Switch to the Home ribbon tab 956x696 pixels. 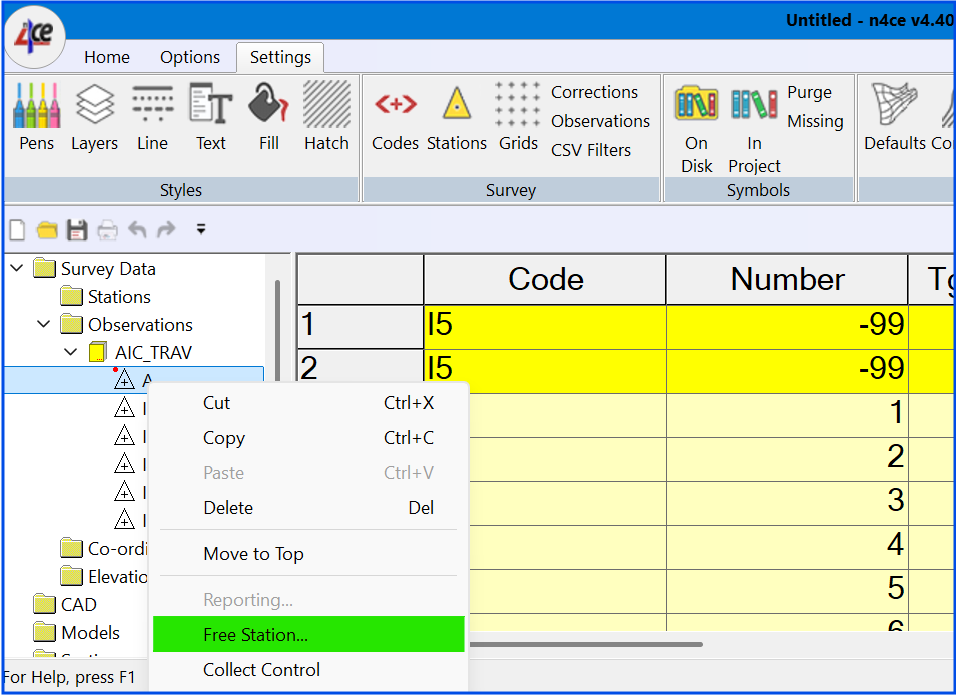107,57
